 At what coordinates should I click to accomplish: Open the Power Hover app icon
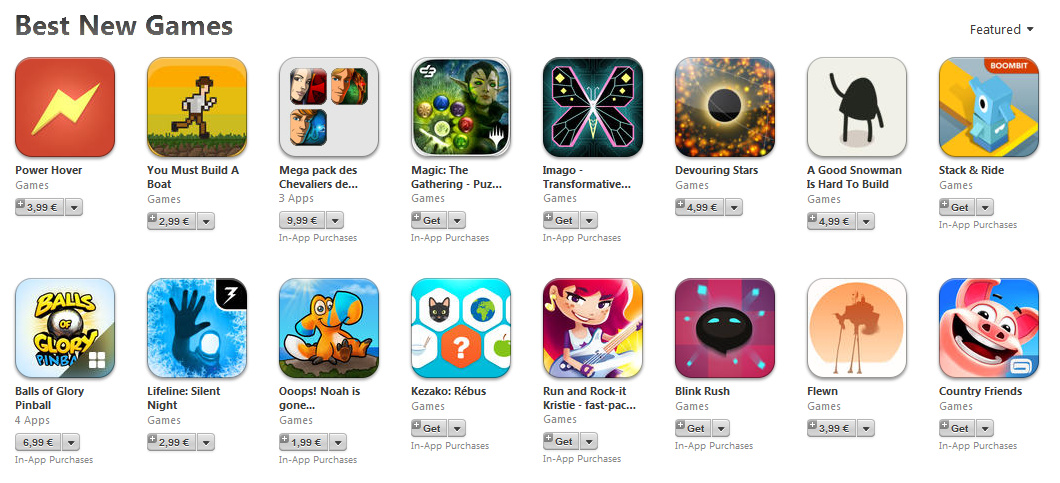(x=65, y=107)
